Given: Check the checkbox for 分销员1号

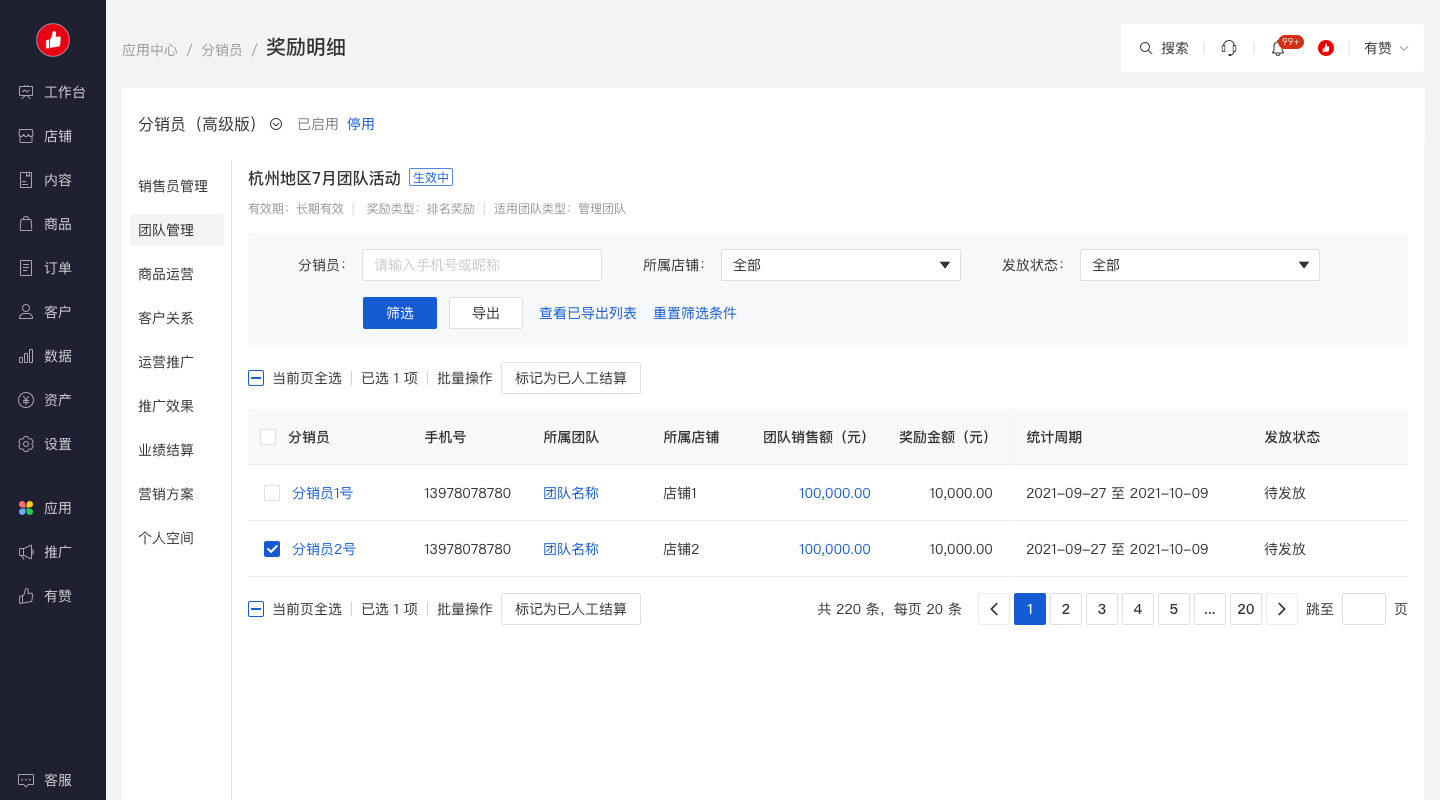Looking at the screenshot, I should [x=272, y=493].
